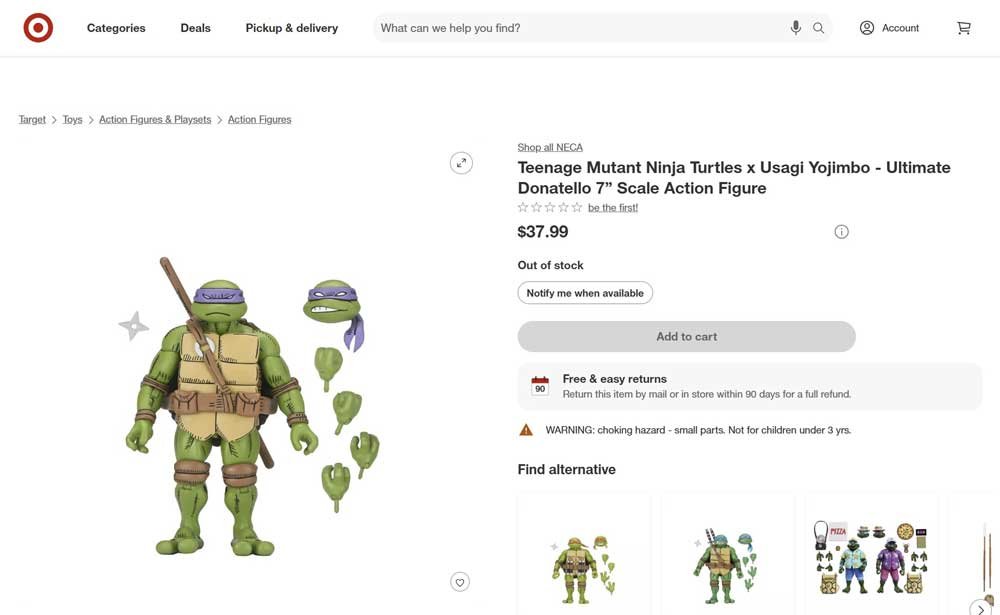The image size is (1000, 615).
Task: Open the shopping cart icon
Action: click(963, 27)
